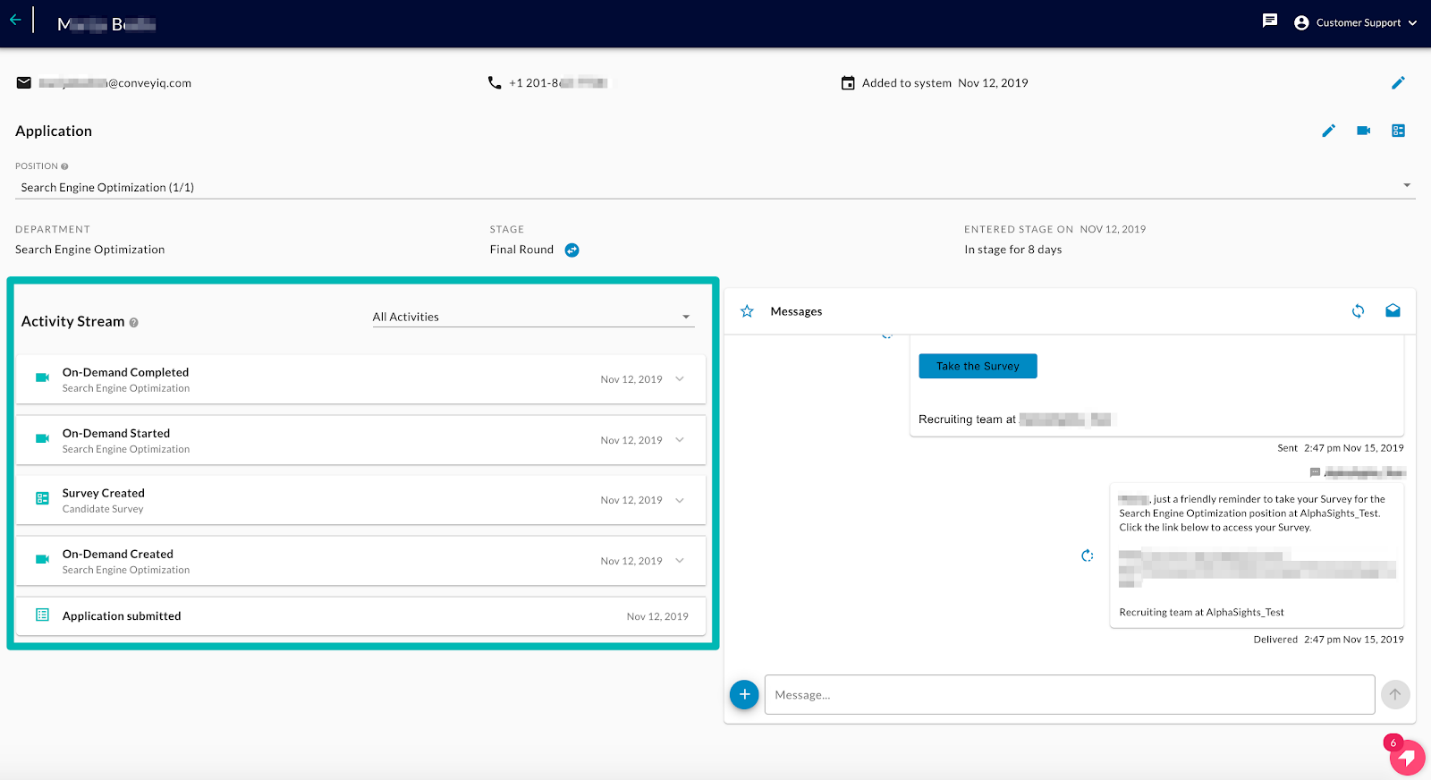This screenshot has width=1431, height=780.
Task: Click the calendar icon beside Added to system
Action: tap(848, 83)
